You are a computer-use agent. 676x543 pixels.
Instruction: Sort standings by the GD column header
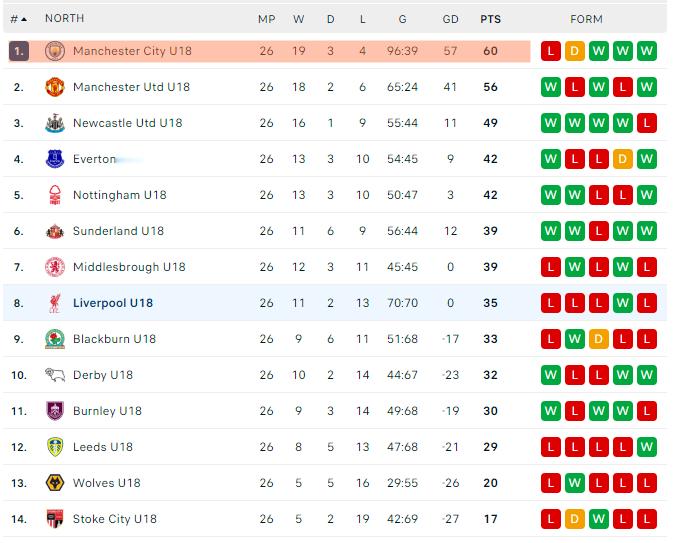451,19
